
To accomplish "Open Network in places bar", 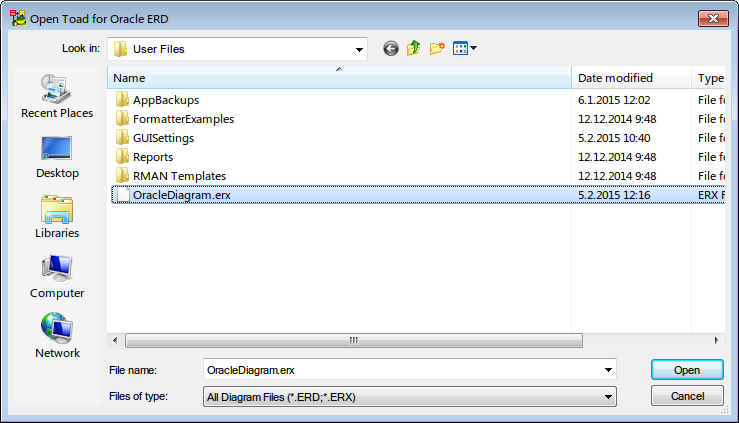I will pyautogui.click(x=57, y=336).
